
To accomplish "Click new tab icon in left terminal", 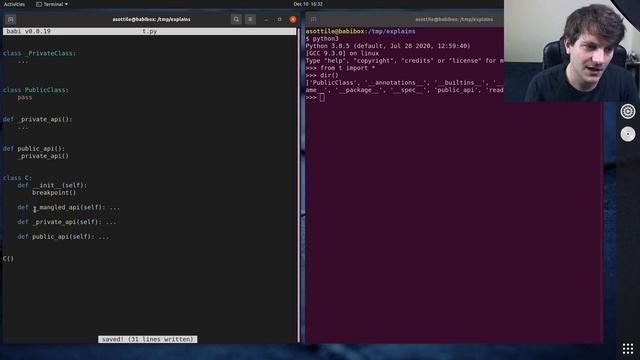I will point(11,19).
